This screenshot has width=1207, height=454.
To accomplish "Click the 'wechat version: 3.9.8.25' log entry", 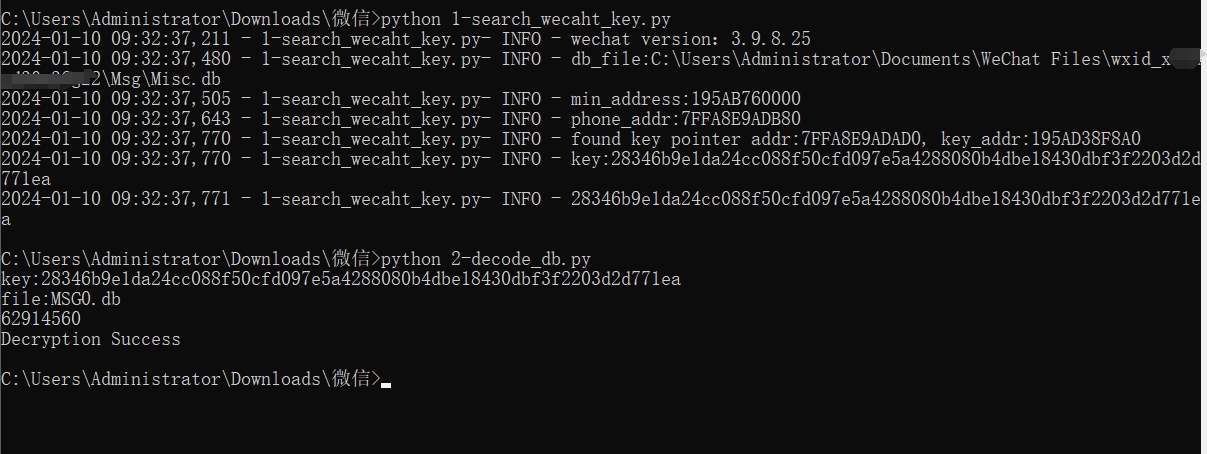I will tap(690, 39).
